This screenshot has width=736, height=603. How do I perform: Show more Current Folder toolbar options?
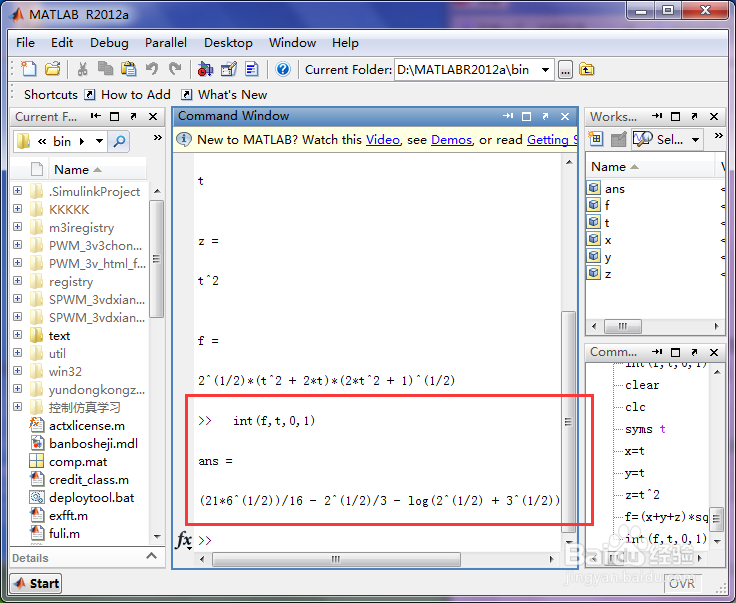[157, 137]
